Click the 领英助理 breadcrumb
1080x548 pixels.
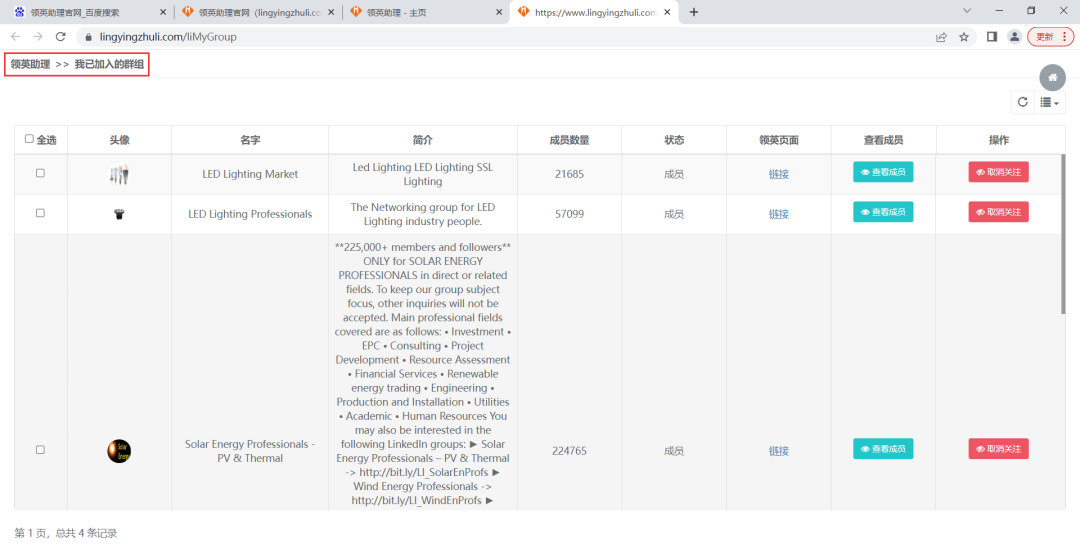click(x=30, y=64)
